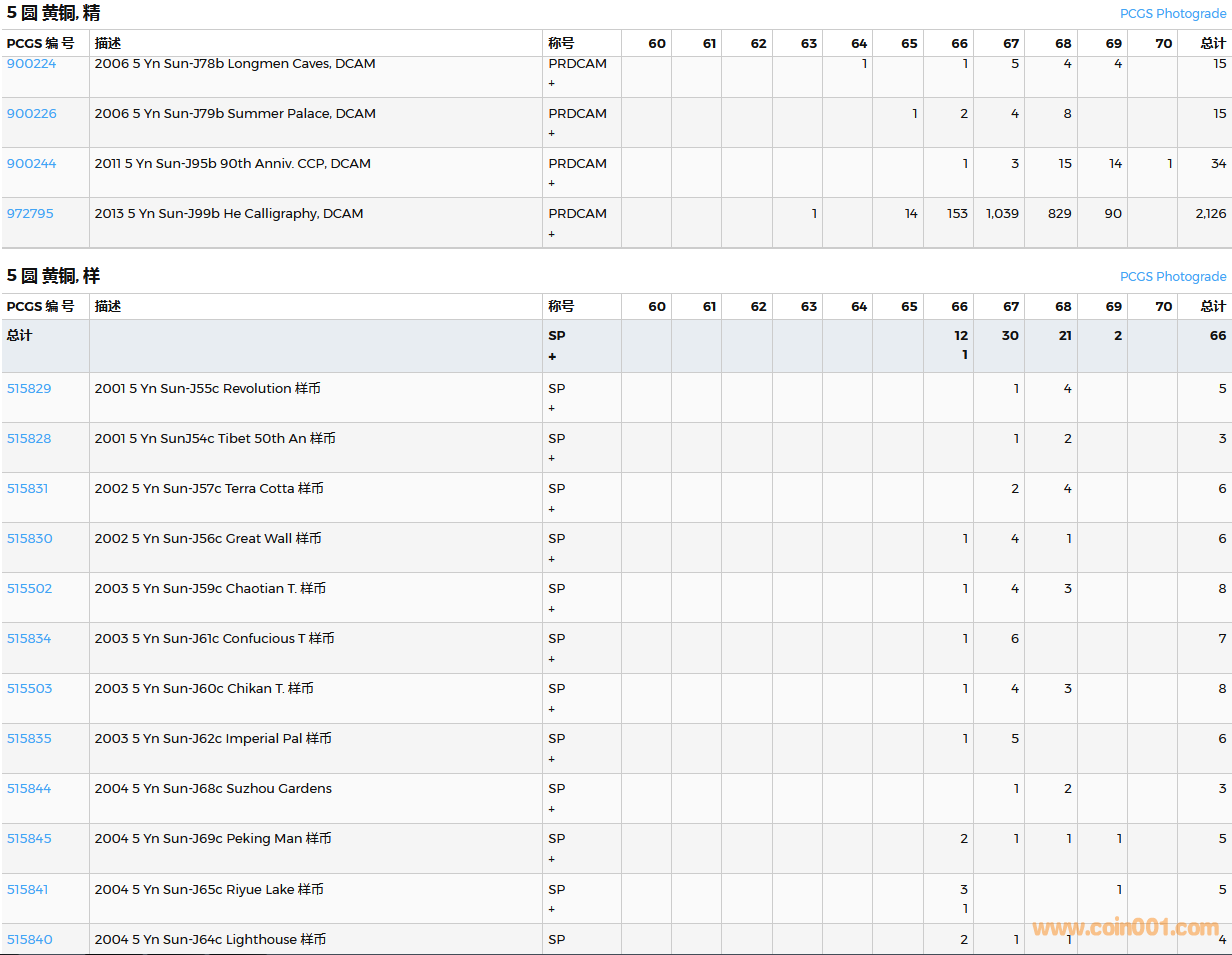
Task: Expand plus sign under PRDCAM for 900244
Action: tap(551, 184)
